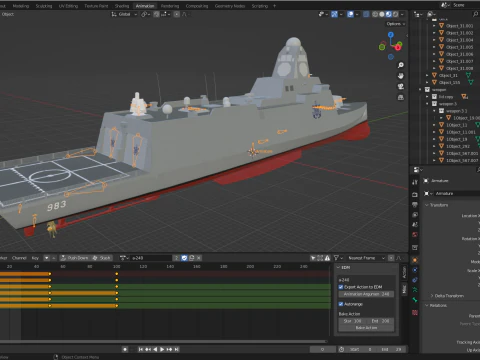This screenshot has width=480, height=360.
Task: Toggle the auto keying record button
Action: click(125, 349)
